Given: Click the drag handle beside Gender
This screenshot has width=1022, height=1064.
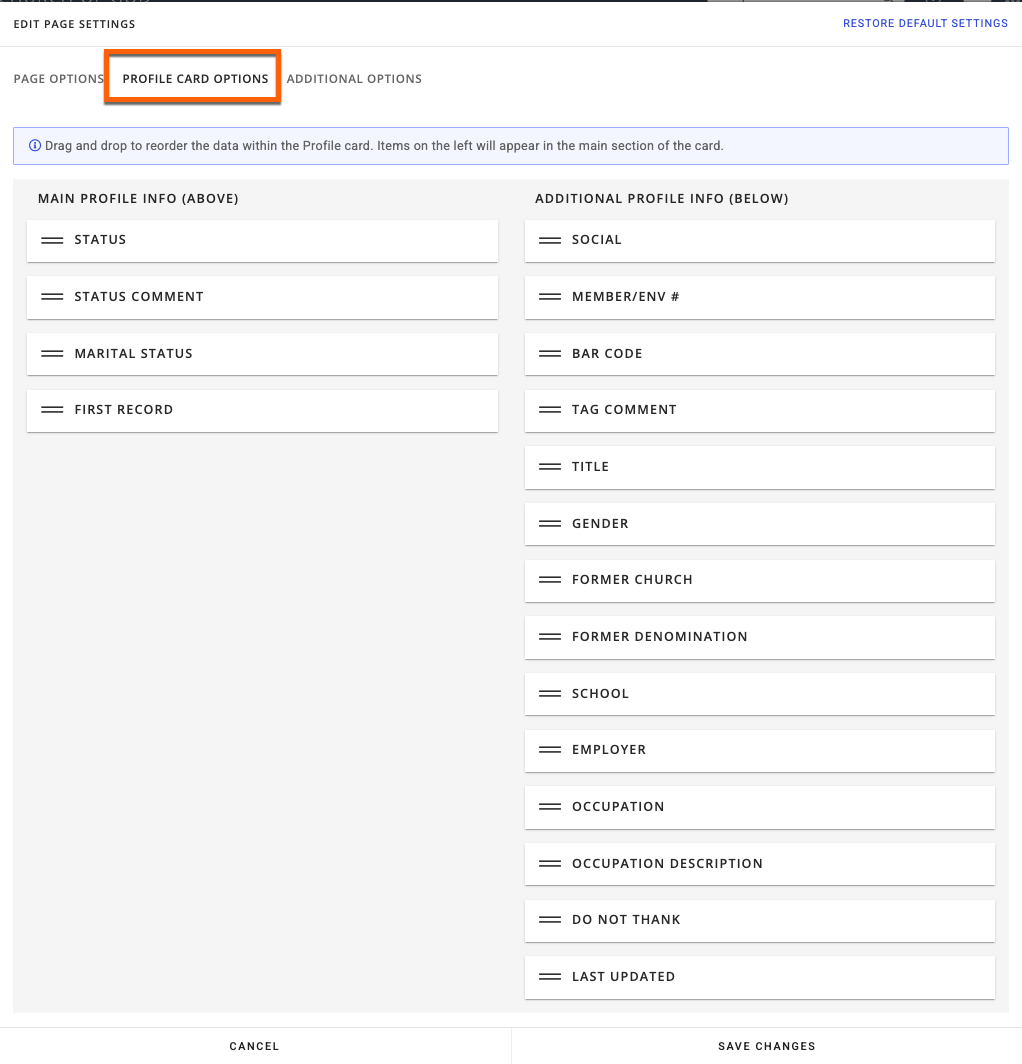Looking at the screenshot, I should (x=550, y=524).
